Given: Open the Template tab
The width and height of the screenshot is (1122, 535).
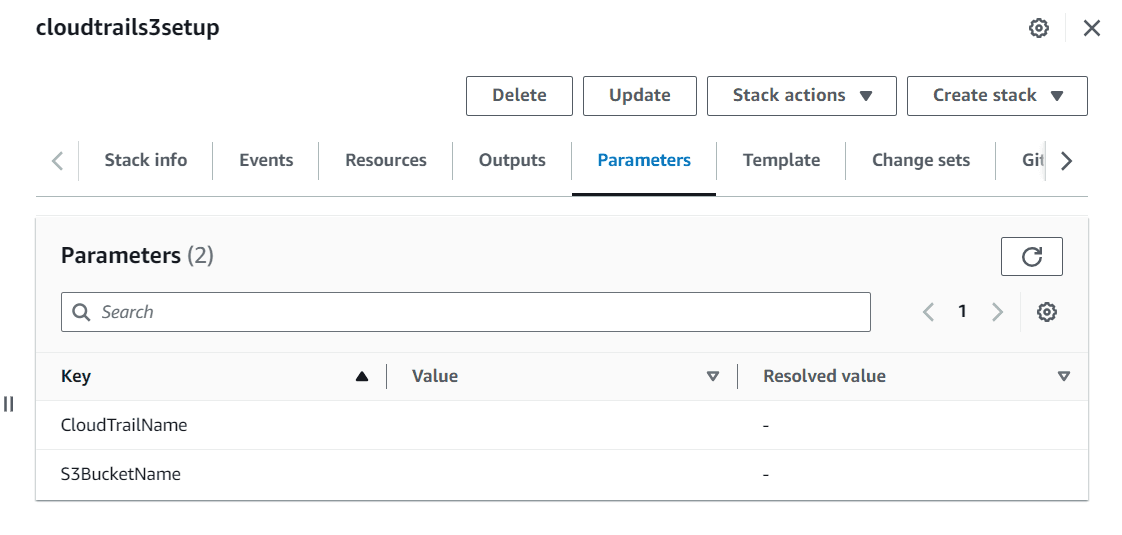Looking at the screenshot, I should point(781,160).
